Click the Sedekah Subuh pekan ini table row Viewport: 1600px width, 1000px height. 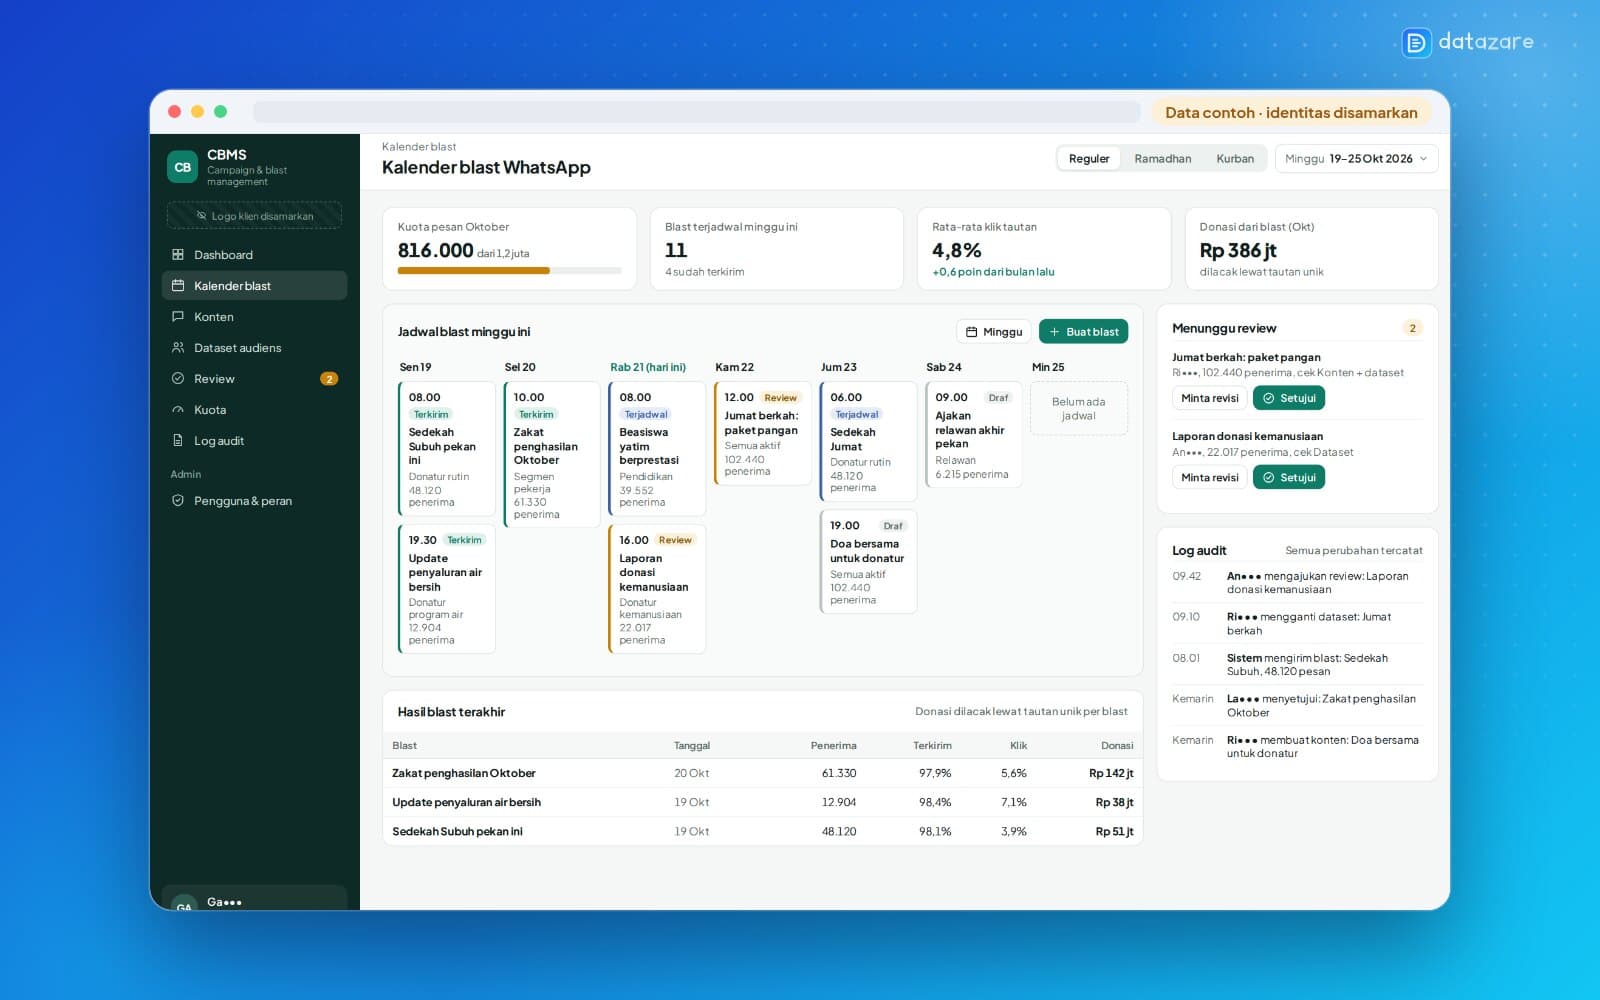(x=762, y=832)
